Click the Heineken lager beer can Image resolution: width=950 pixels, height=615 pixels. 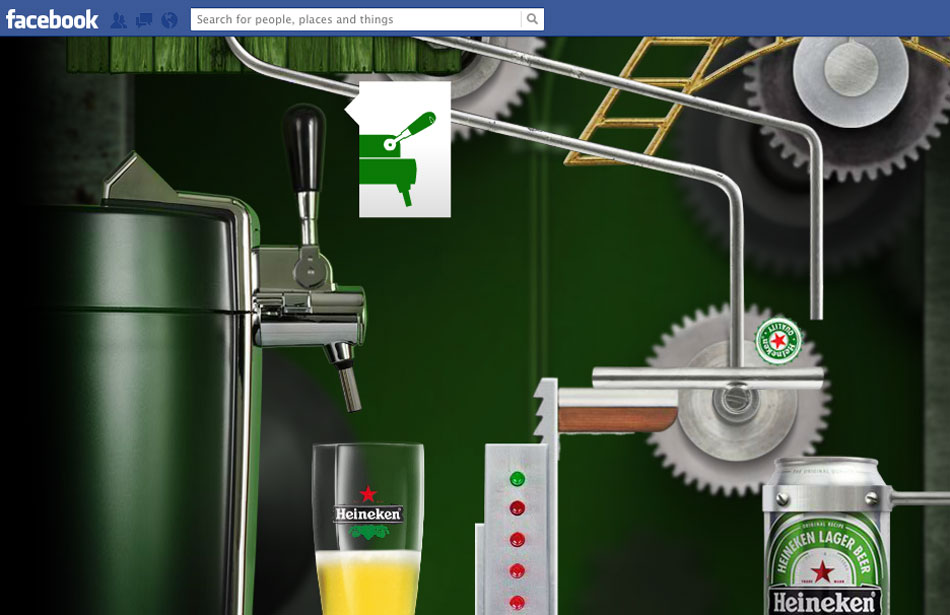click(x=825, y=536)
